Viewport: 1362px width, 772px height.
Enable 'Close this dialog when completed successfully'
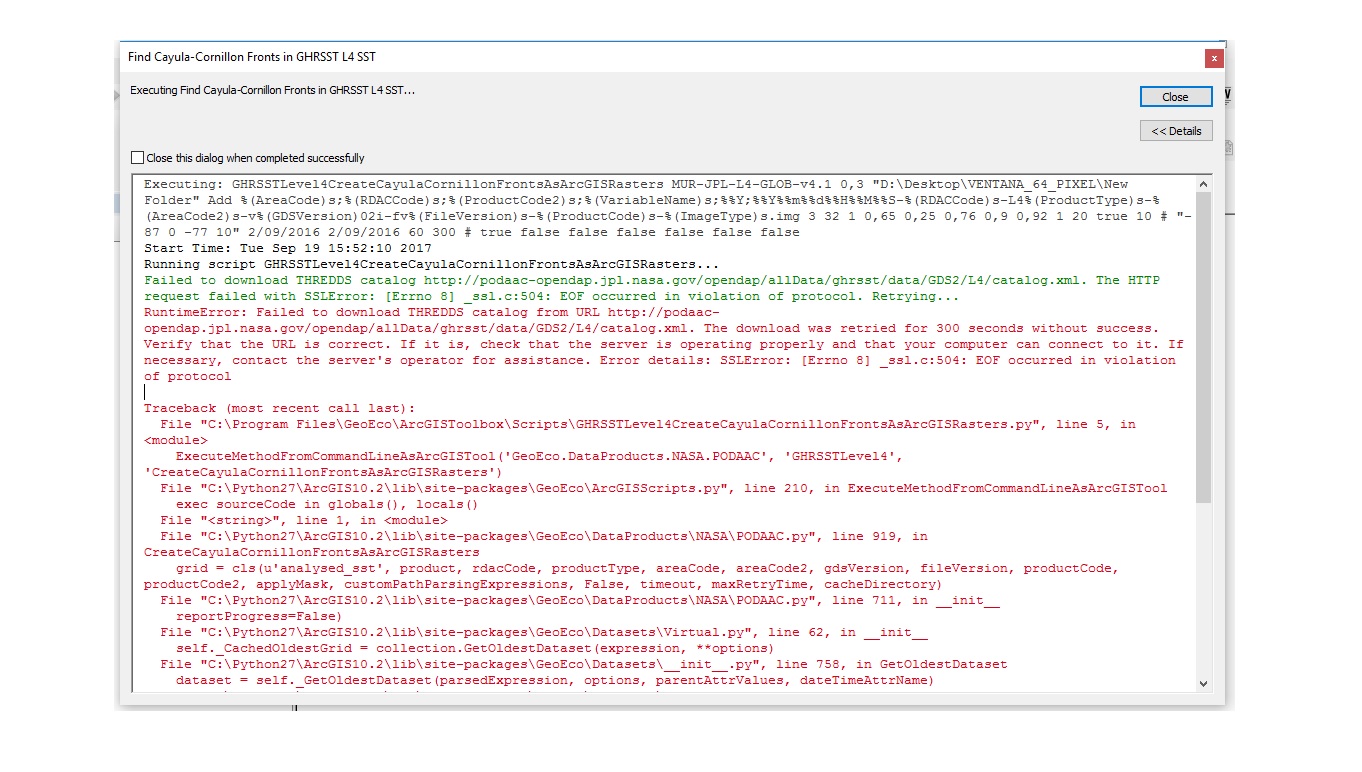[x=138, y=158]
